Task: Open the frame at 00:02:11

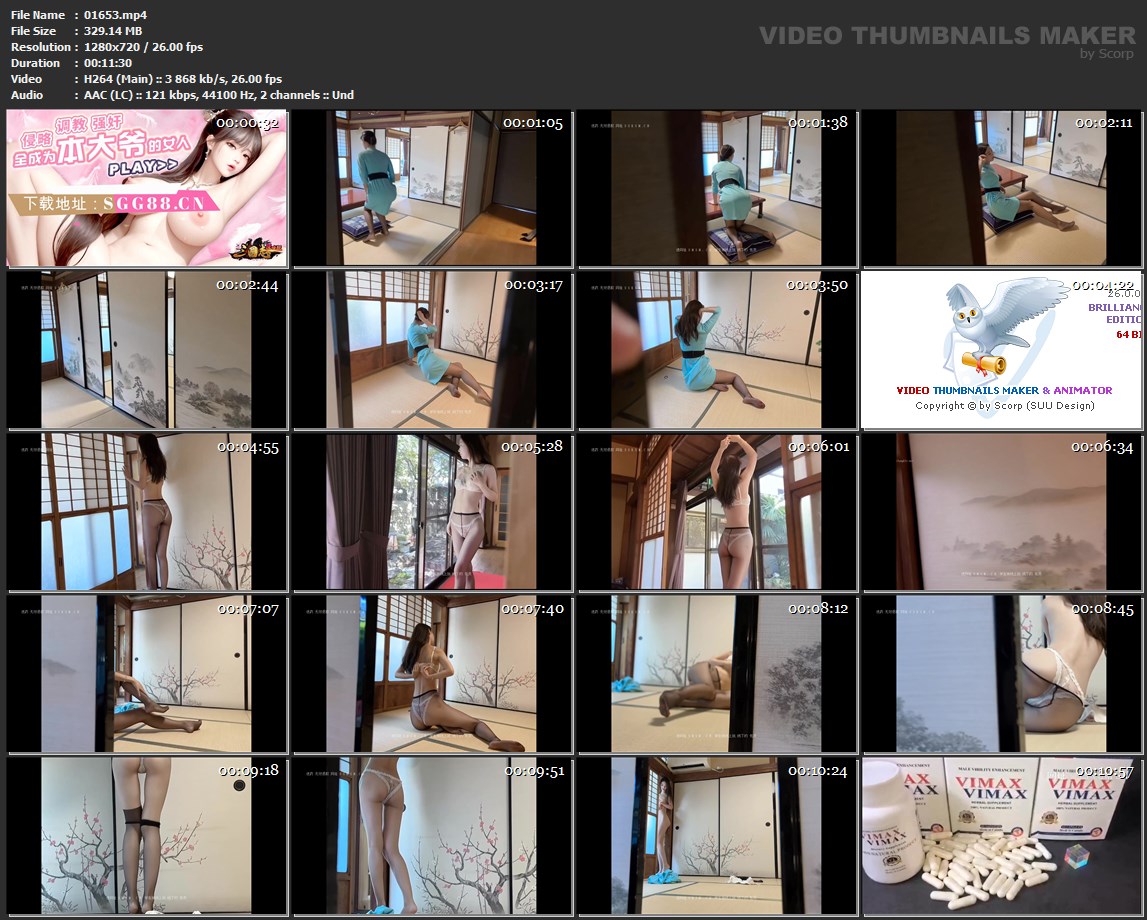Action: pos(1003,188)
